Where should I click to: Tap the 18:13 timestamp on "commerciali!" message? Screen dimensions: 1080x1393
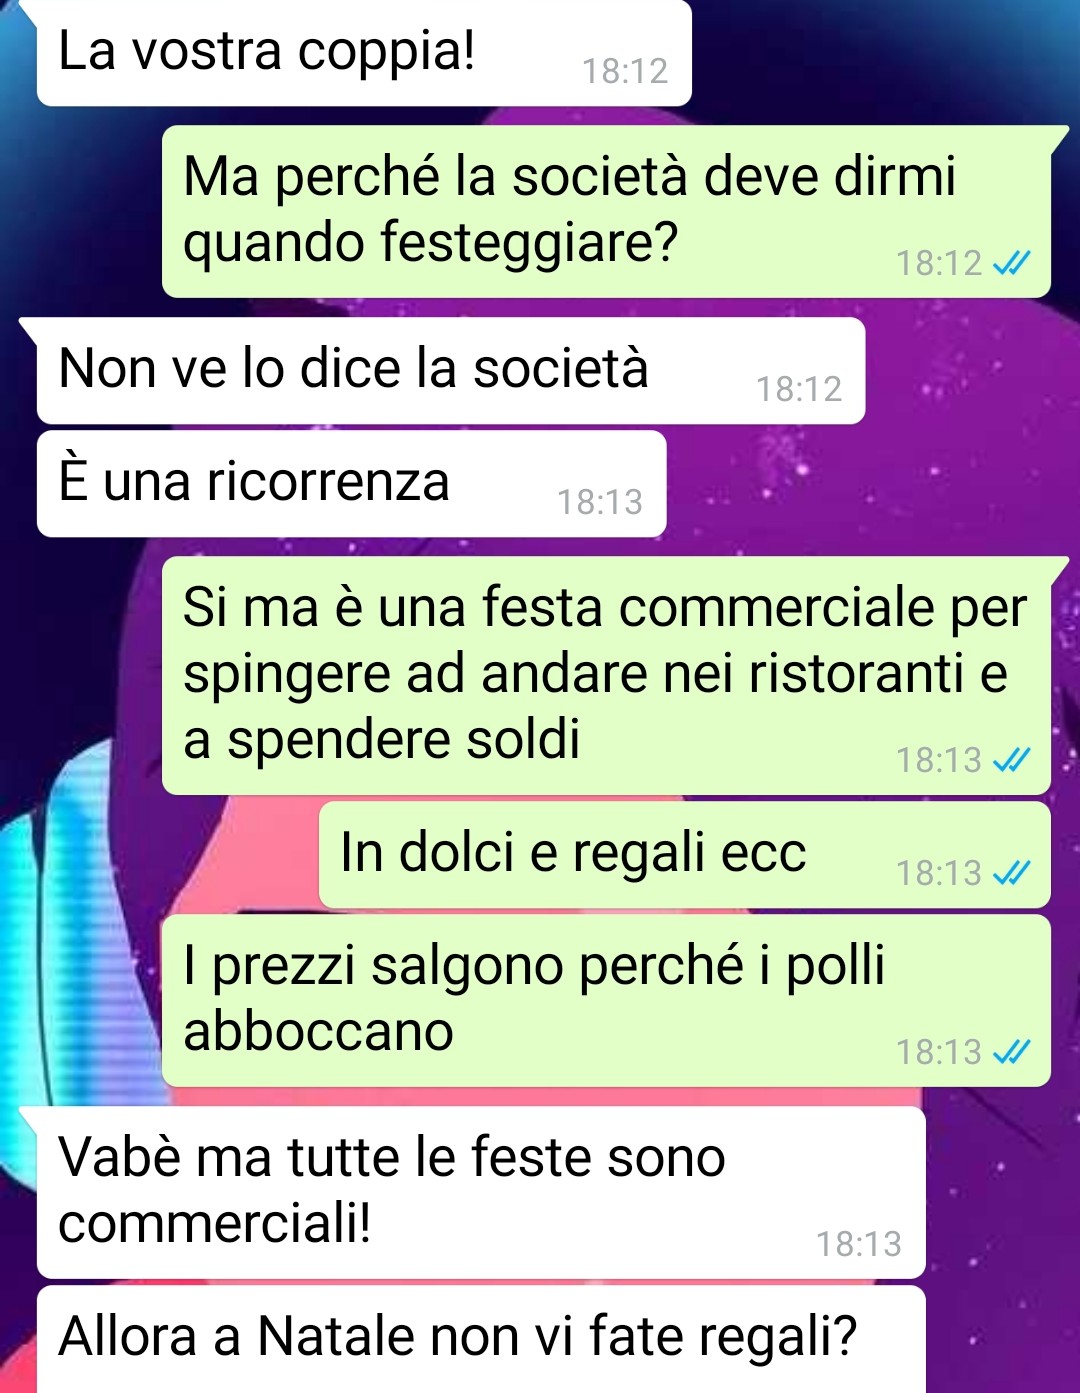(x=859, y=1244)
